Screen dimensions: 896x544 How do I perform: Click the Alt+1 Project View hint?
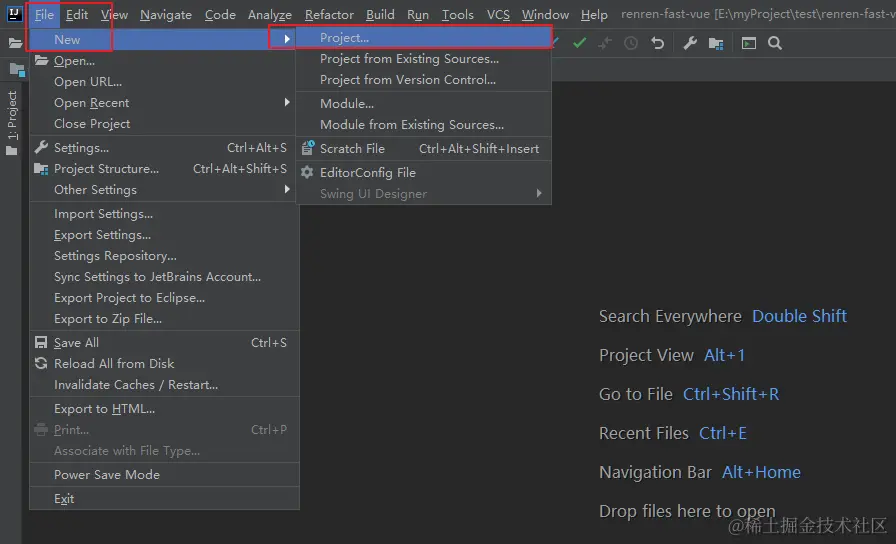(x=724, y=355)
